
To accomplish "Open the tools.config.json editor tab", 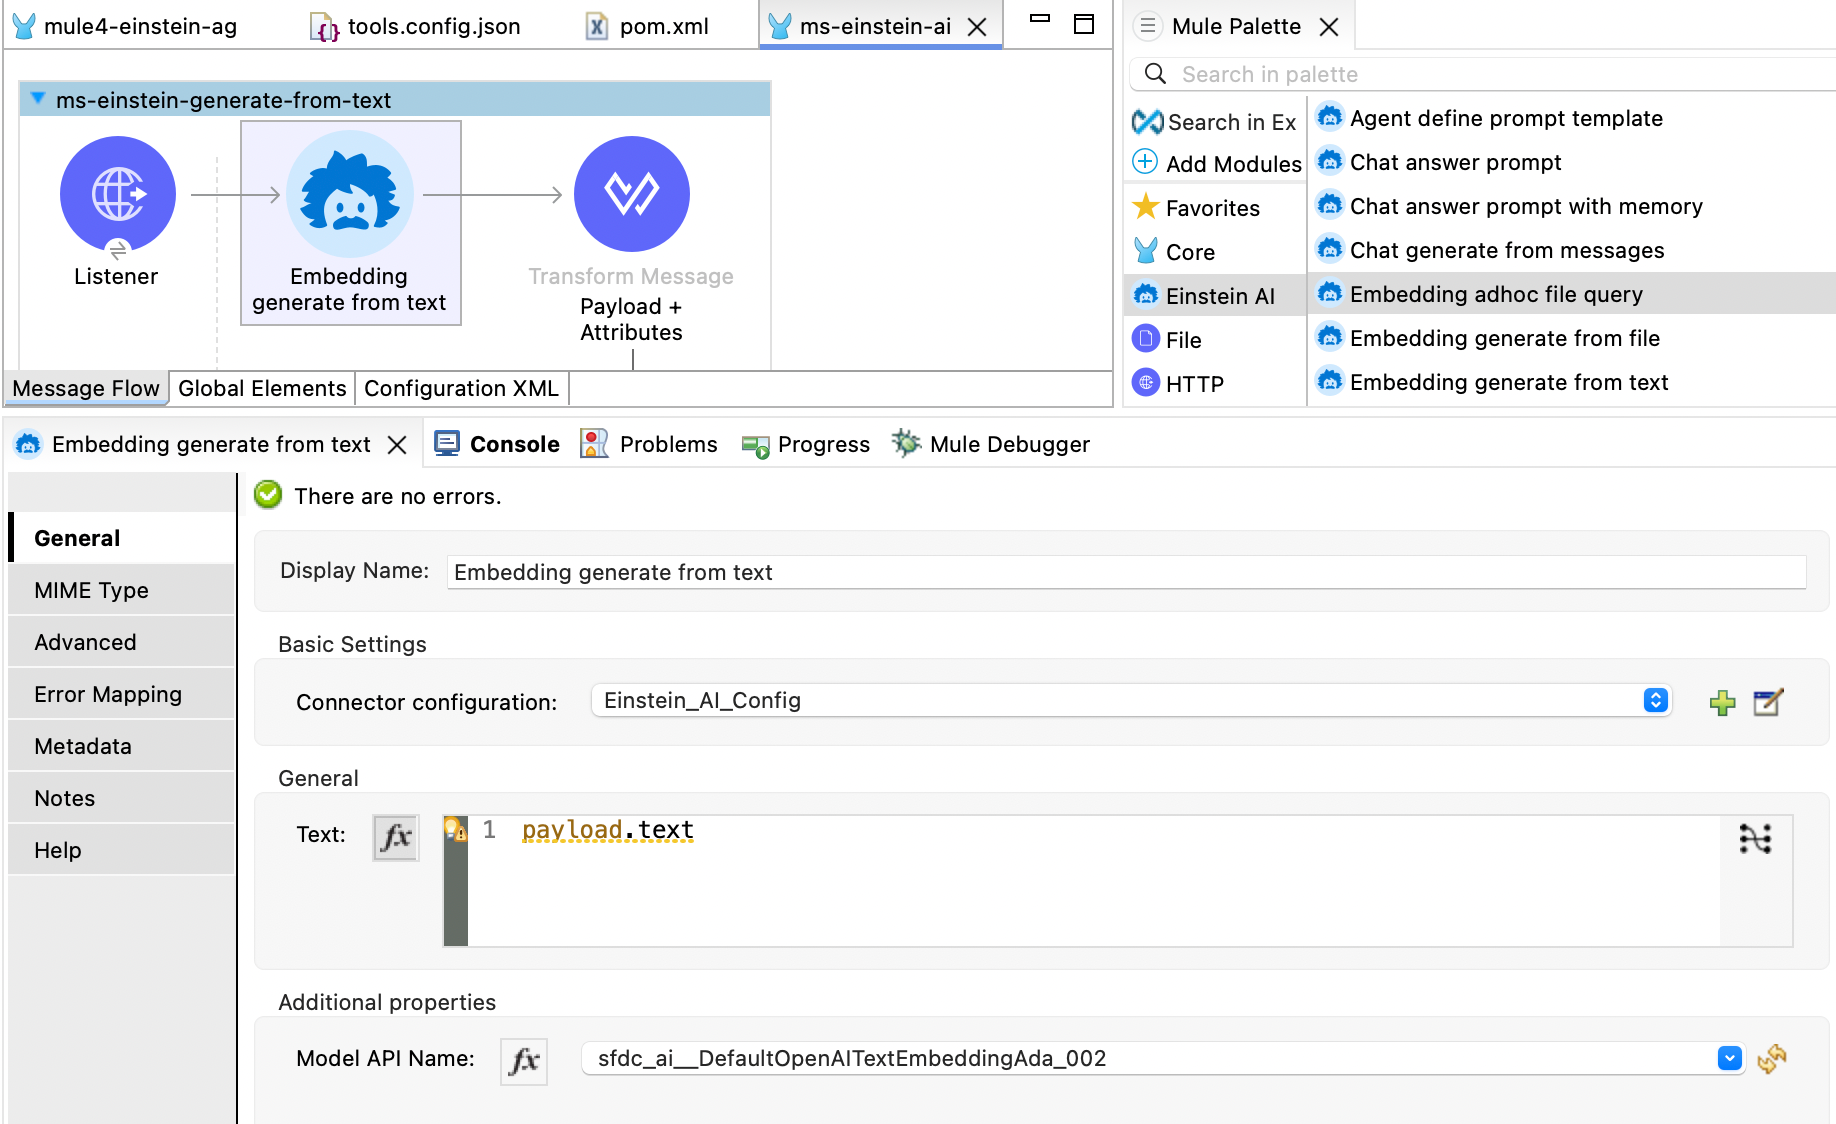I will (x=415, y=26).
